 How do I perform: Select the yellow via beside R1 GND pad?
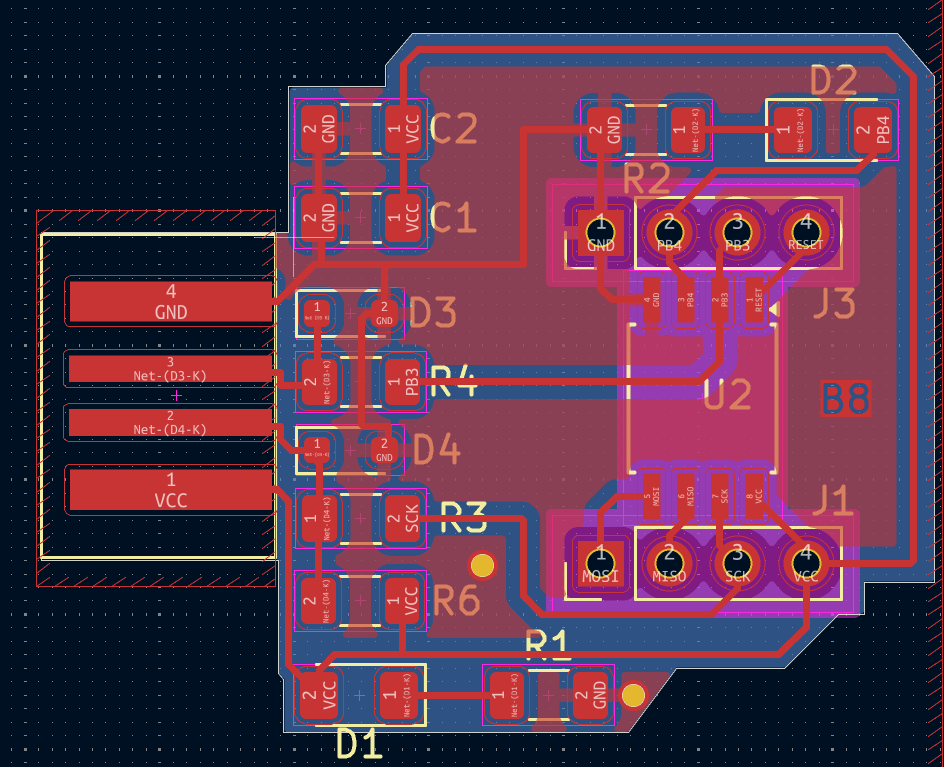pyautogui.click(x=633, y=695)
